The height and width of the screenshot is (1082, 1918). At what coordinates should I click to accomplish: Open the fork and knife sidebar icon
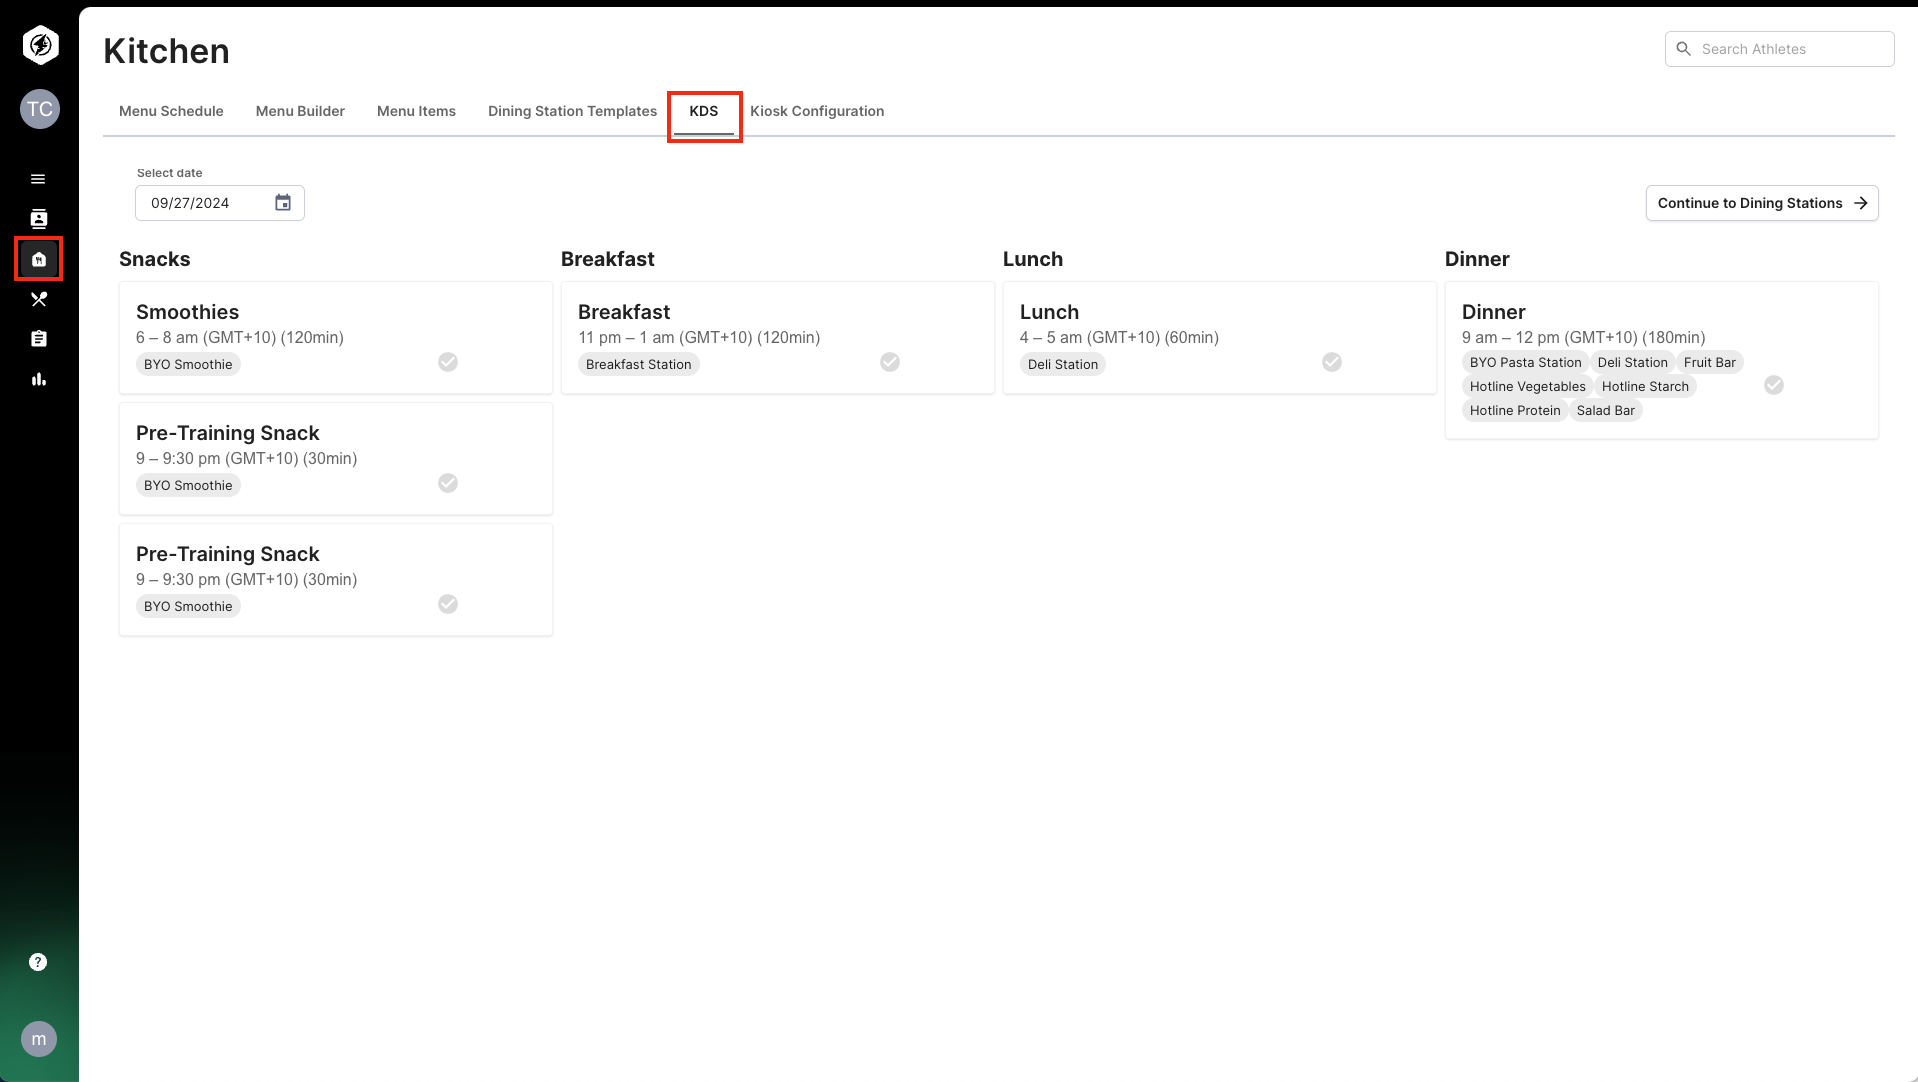tap(39, 299)
